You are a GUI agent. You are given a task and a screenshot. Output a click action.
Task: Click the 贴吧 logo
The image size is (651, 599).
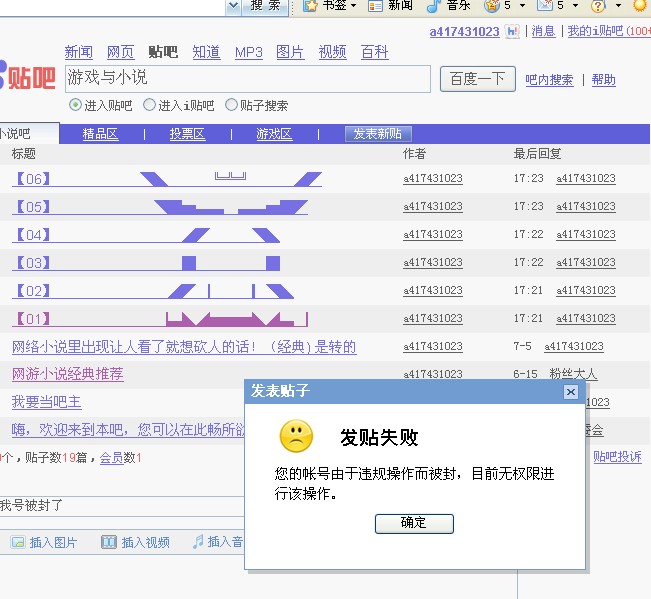pyautogui.click(x=28, y=77)
